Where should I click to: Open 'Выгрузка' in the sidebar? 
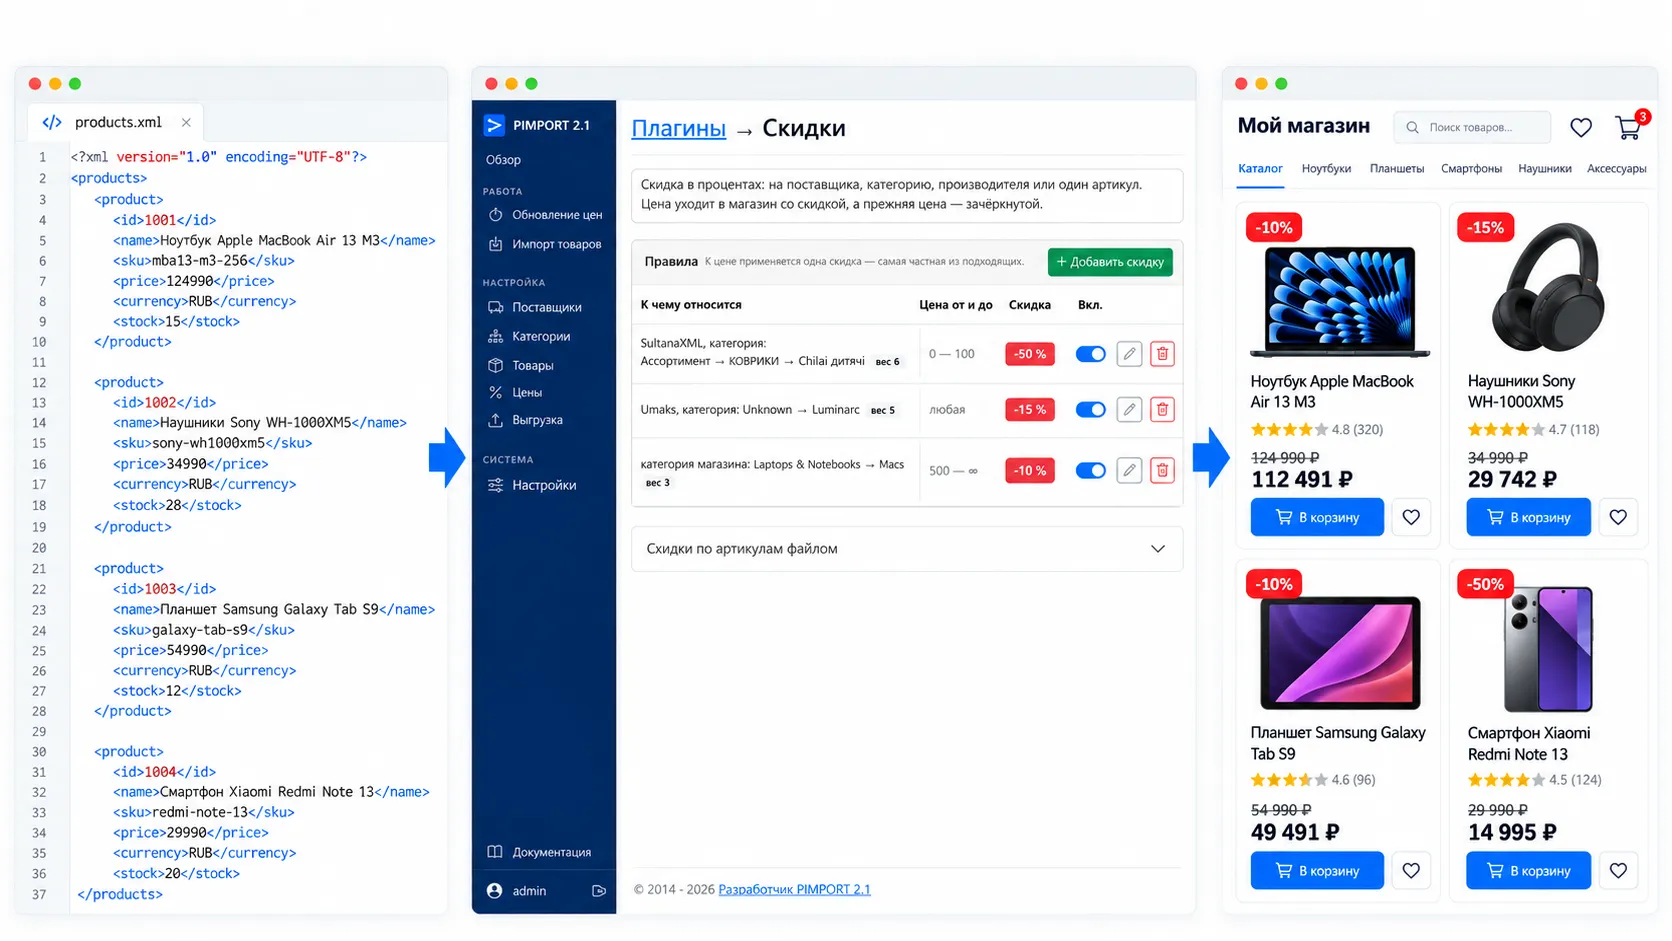[x=525, y=420]
